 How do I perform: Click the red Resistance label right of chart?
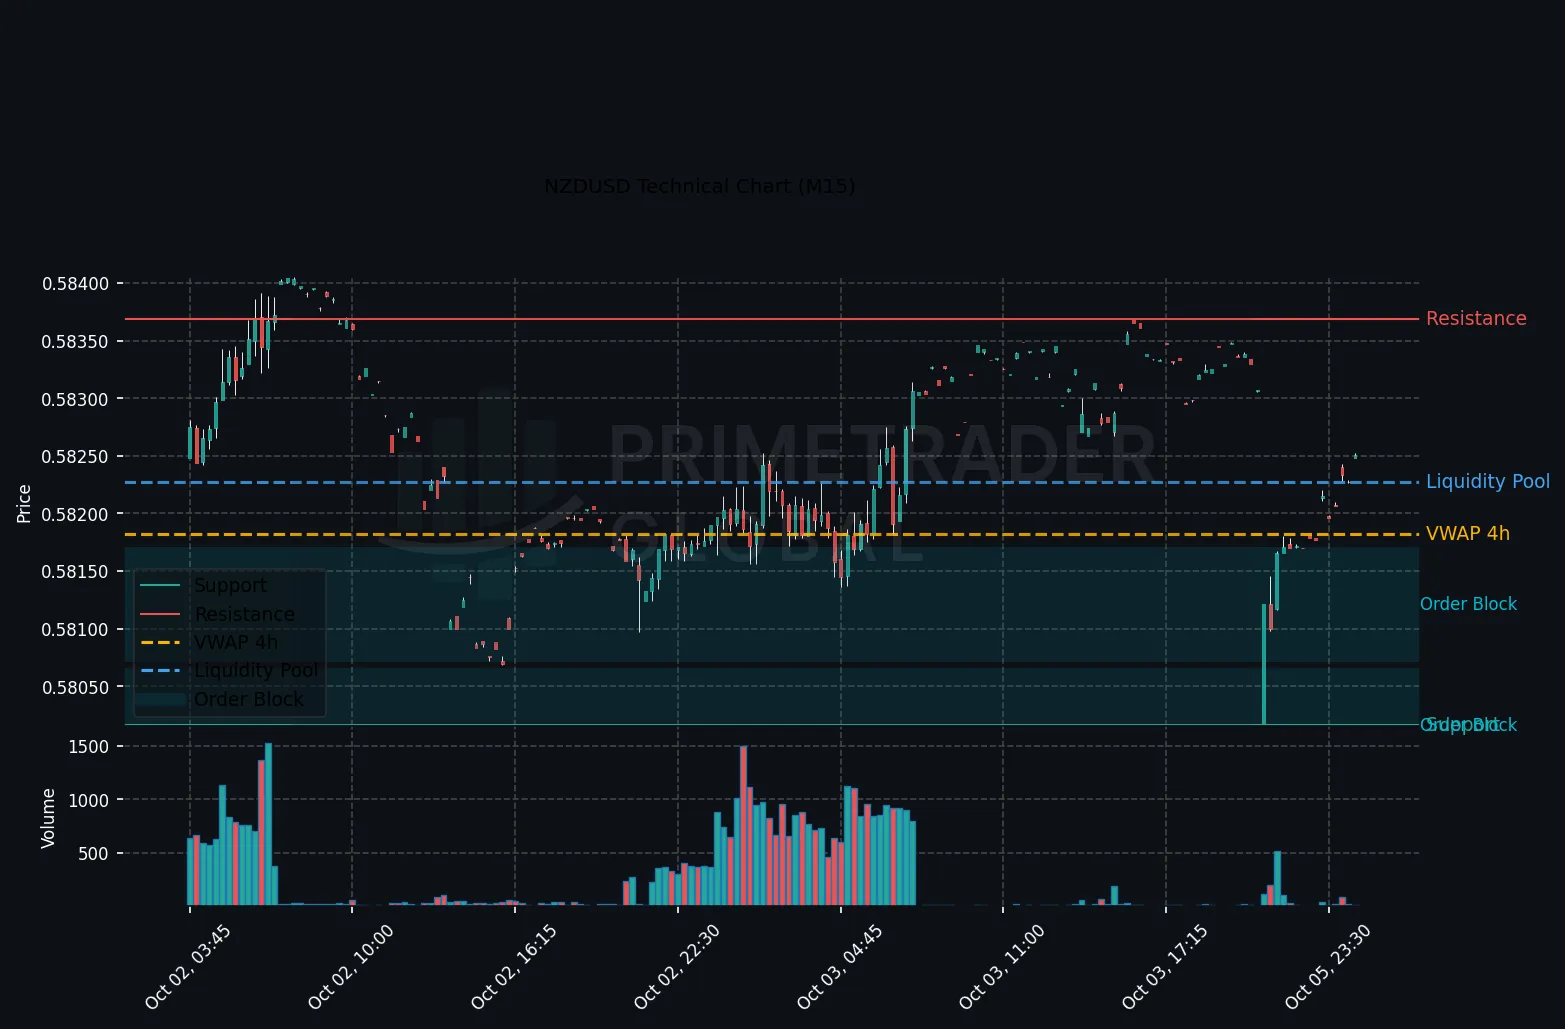1476,319
